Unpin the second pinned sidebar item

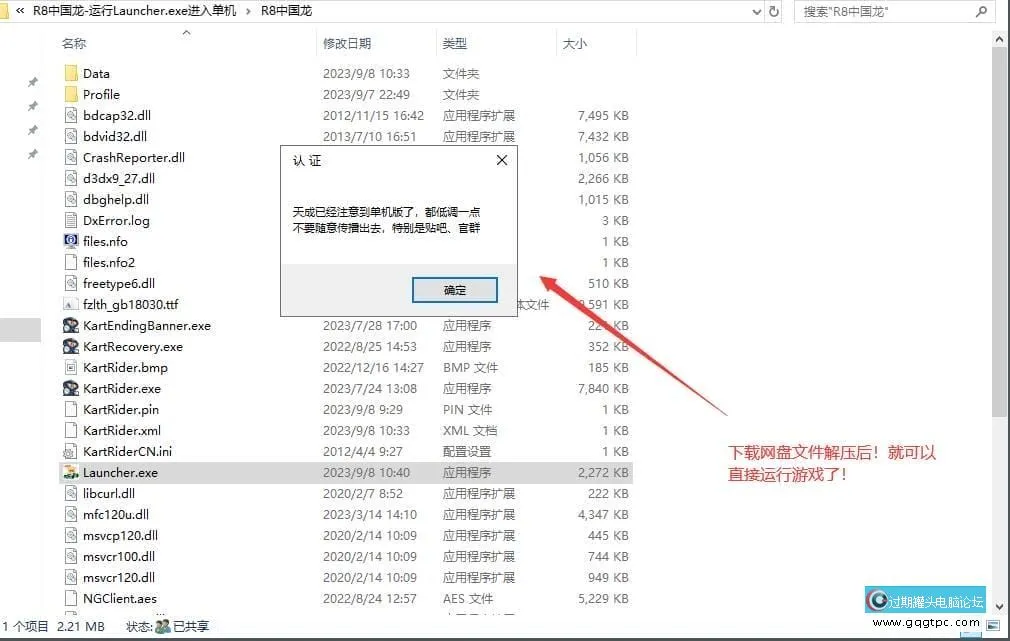32,104
